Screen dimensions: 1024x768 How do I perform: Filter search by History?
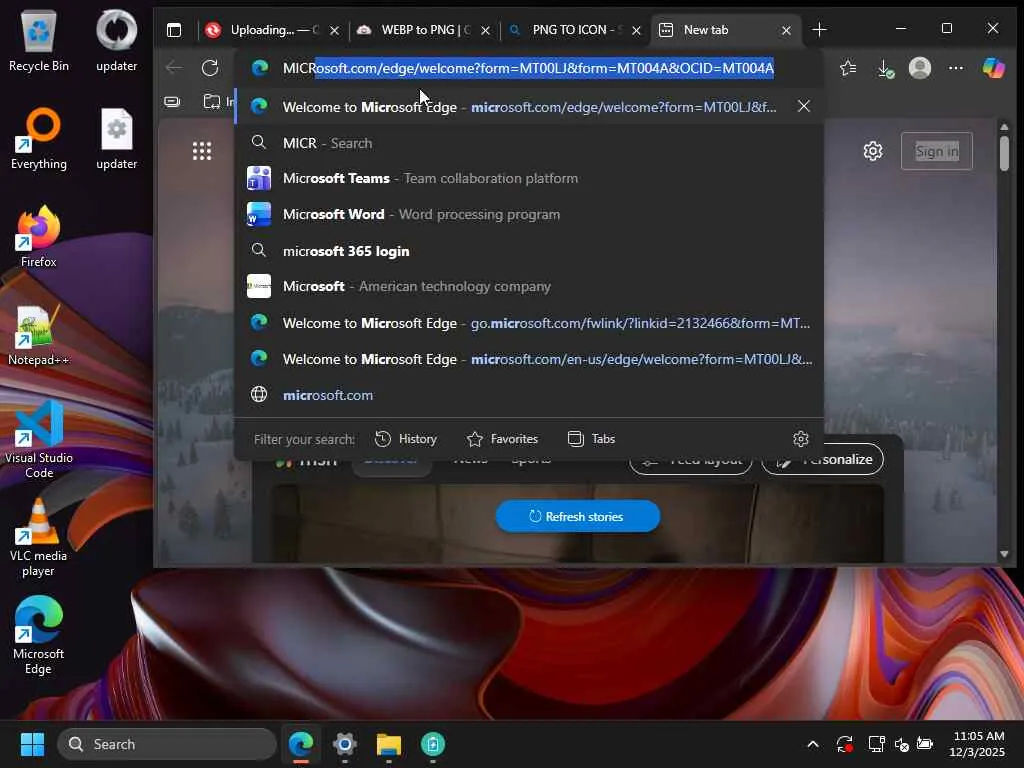tap(406, 439)
